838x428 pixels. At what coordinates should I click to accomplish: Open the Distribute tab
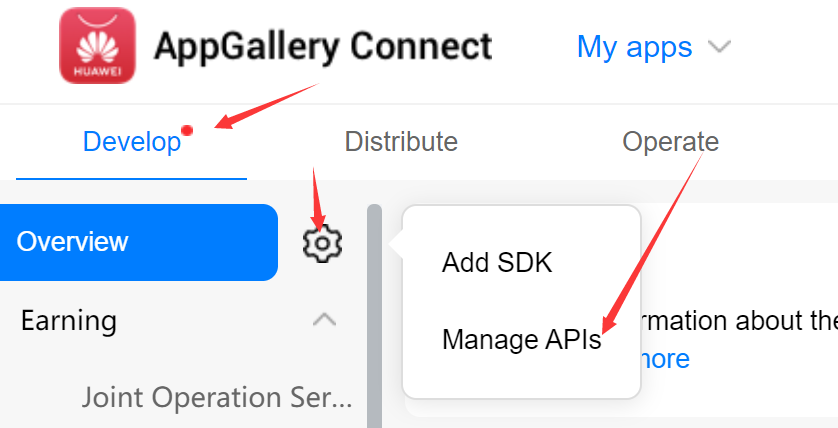coord(401,142)
